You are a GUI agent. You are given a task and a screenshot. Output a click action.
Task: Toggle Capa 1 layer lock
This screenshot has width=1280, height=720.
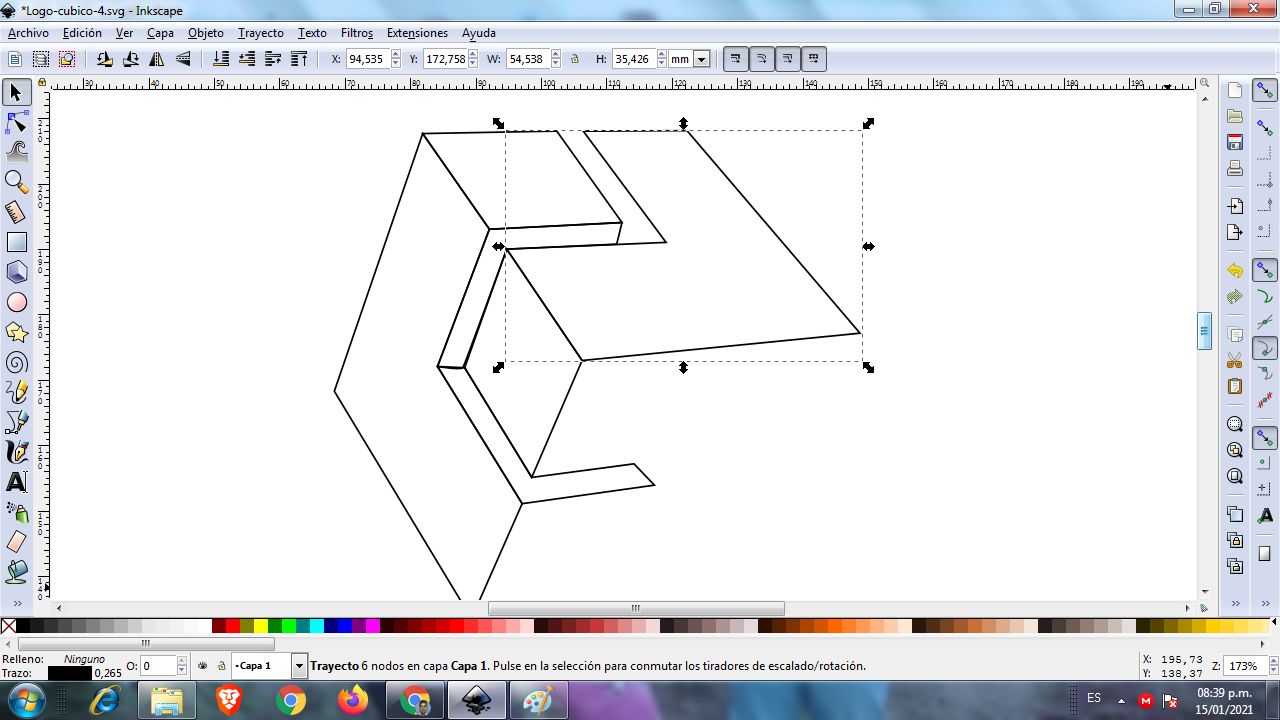click(221, 665)
